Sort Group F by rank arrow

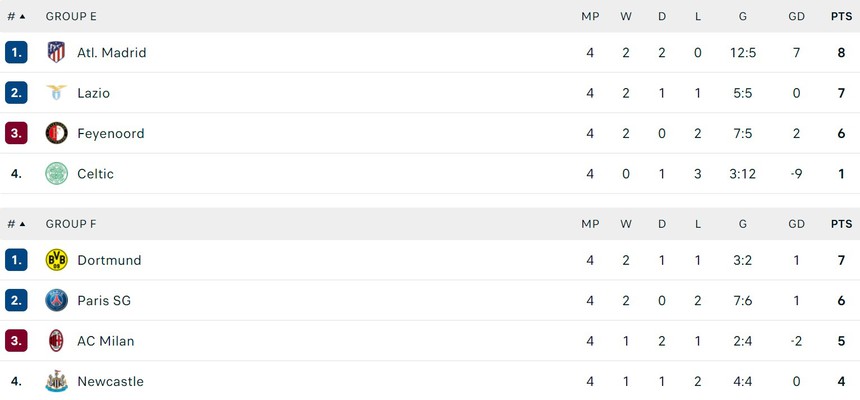(x=22, y=224)
